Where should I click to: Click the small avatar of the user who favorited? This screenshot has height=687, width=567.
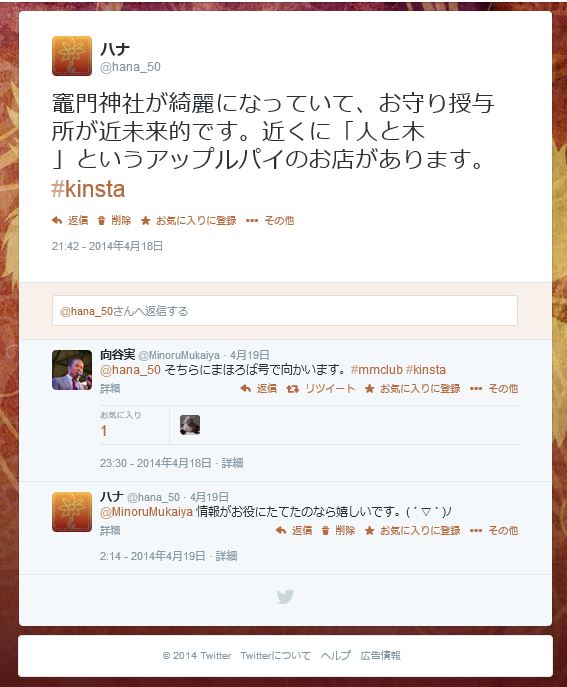[x=190, y=425]
